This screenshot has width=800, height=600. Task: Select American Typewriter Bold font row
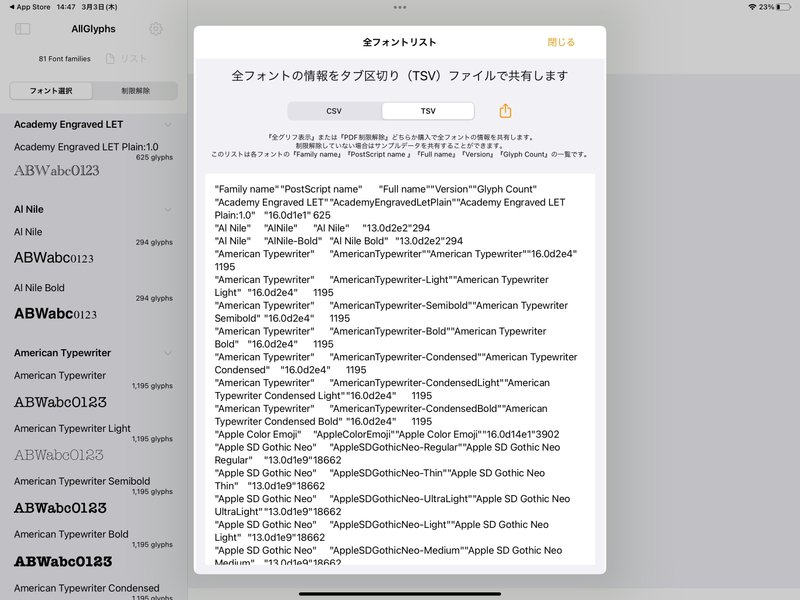(x=93, y=549)
